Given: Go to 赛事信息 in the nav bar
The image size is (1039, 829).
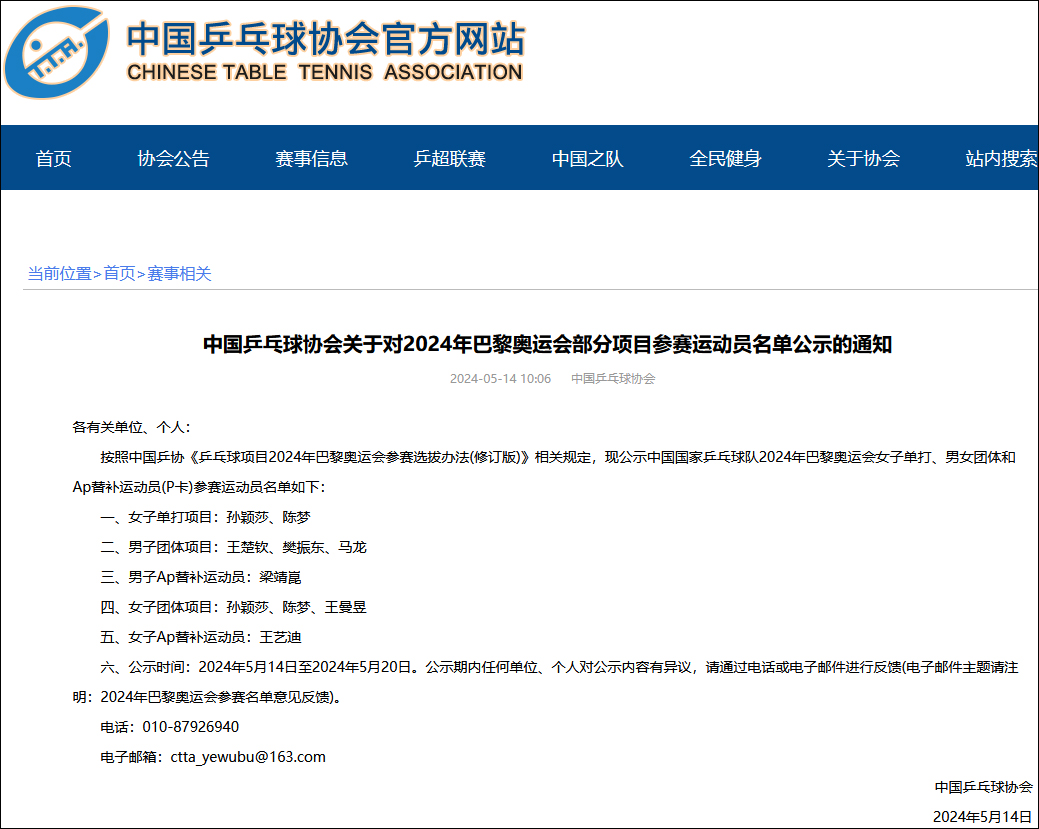Looking at the screenshot, I should (311, 158).
